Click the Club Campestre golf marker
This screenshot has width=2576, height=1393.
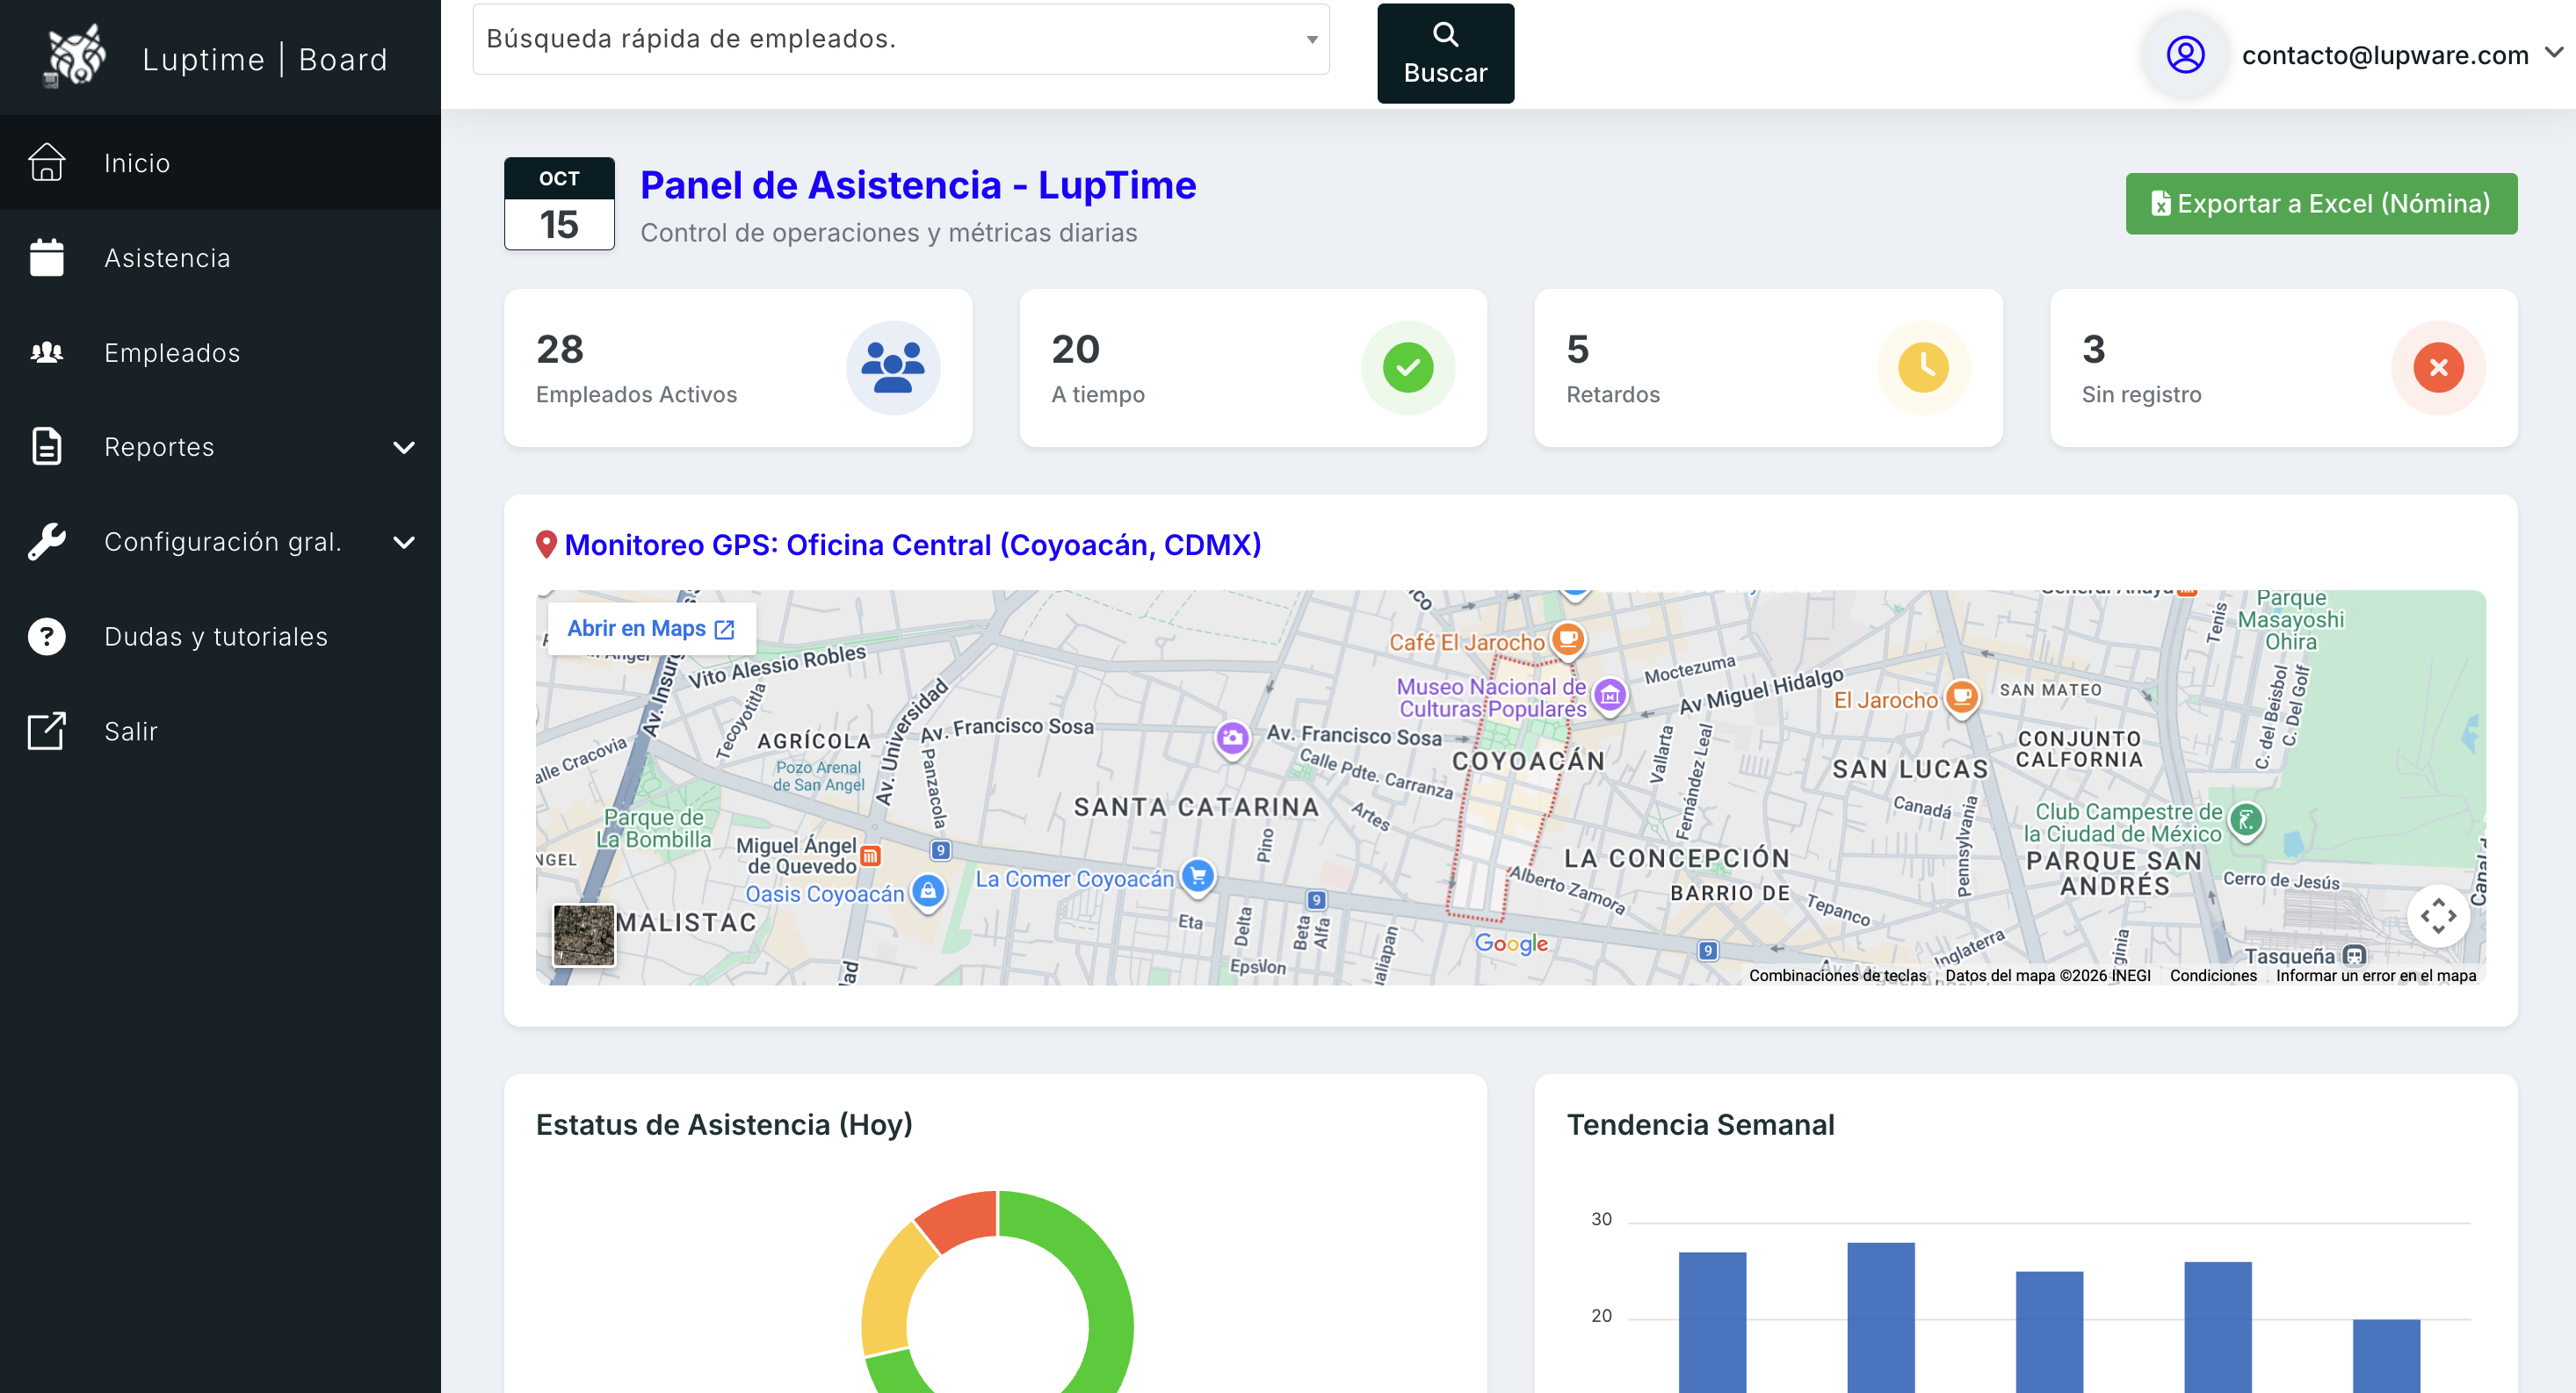click(2246, 821)
